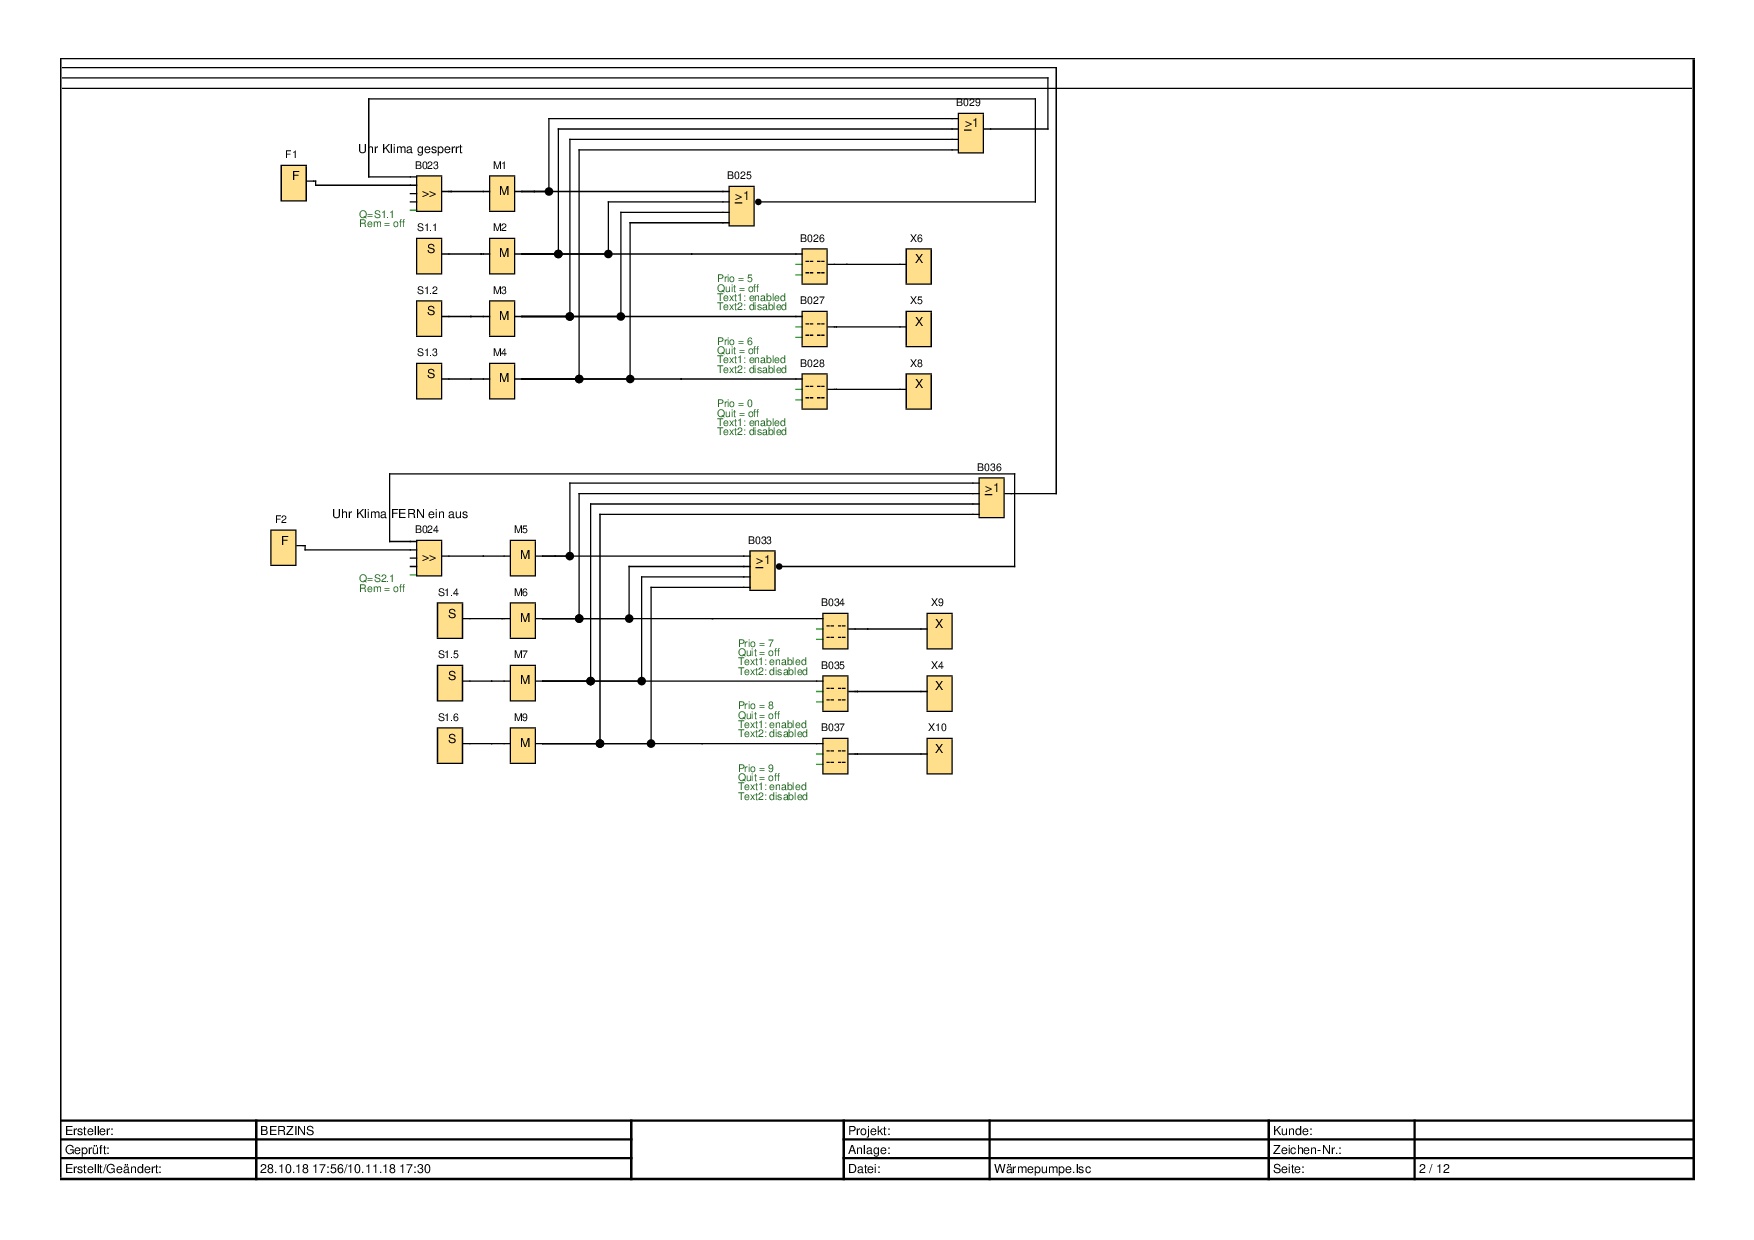Image resolution: width=1754 pixels, height=1240 pixels.
Task: Select the F2 function key block
Action: coord(284,547)
